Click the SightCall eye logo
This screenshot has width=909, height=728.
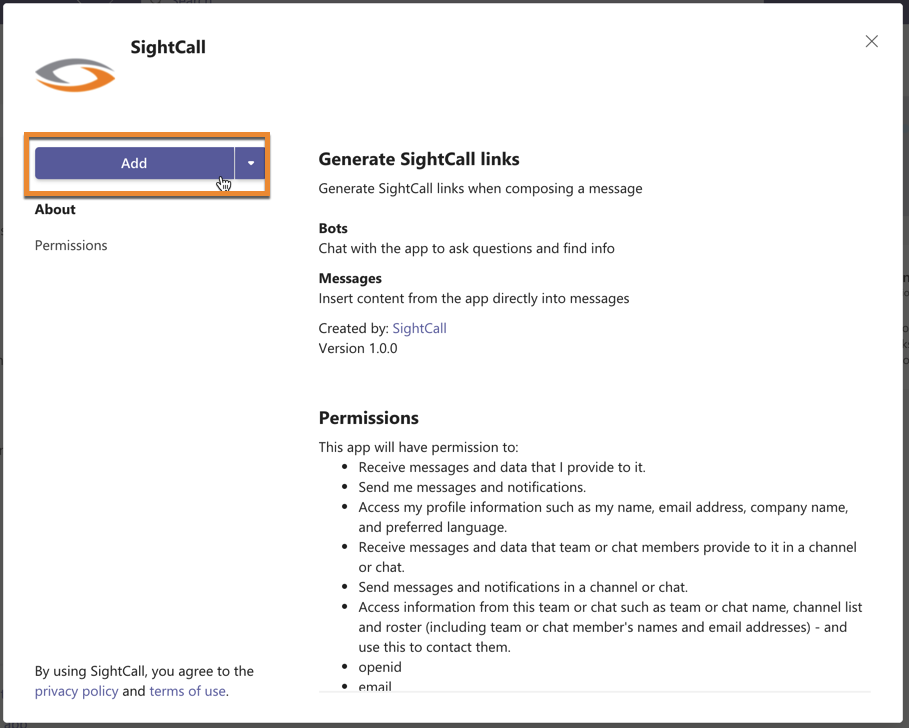point(75,75)
